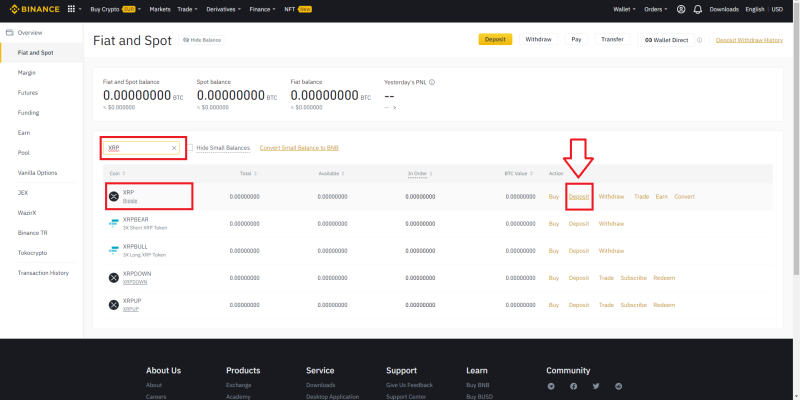Screen dimensions: 800x400
Task: Open the apps grid menu icon
Action: coord(71,9)
